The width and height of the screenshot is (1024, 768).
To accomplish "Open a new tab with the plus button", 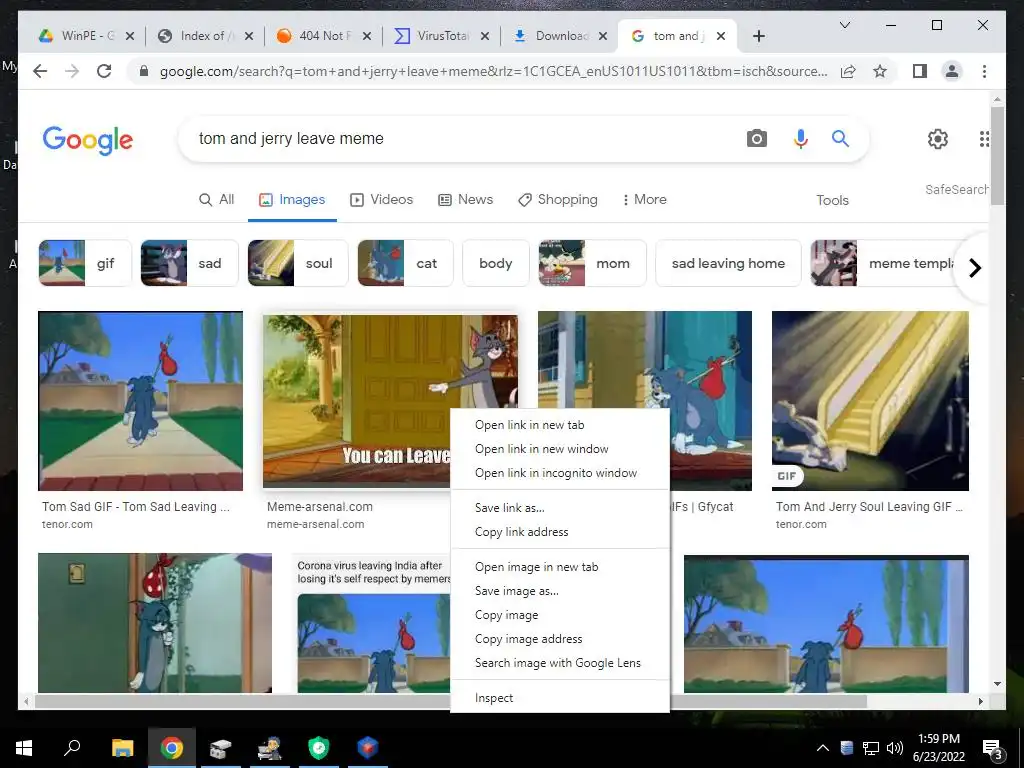I will pyautogui.click(x=758, y=36).
